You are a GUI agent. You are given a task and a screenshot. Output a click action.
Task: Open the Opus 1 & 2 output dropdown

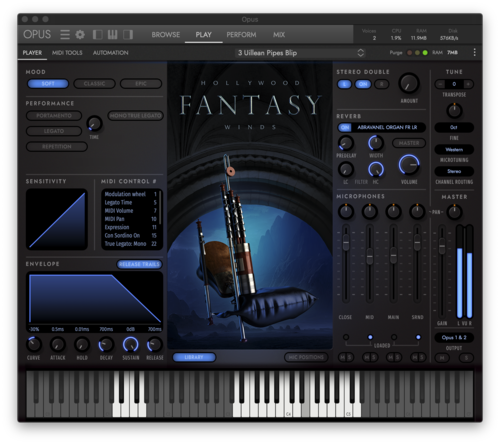coord(454,338)
